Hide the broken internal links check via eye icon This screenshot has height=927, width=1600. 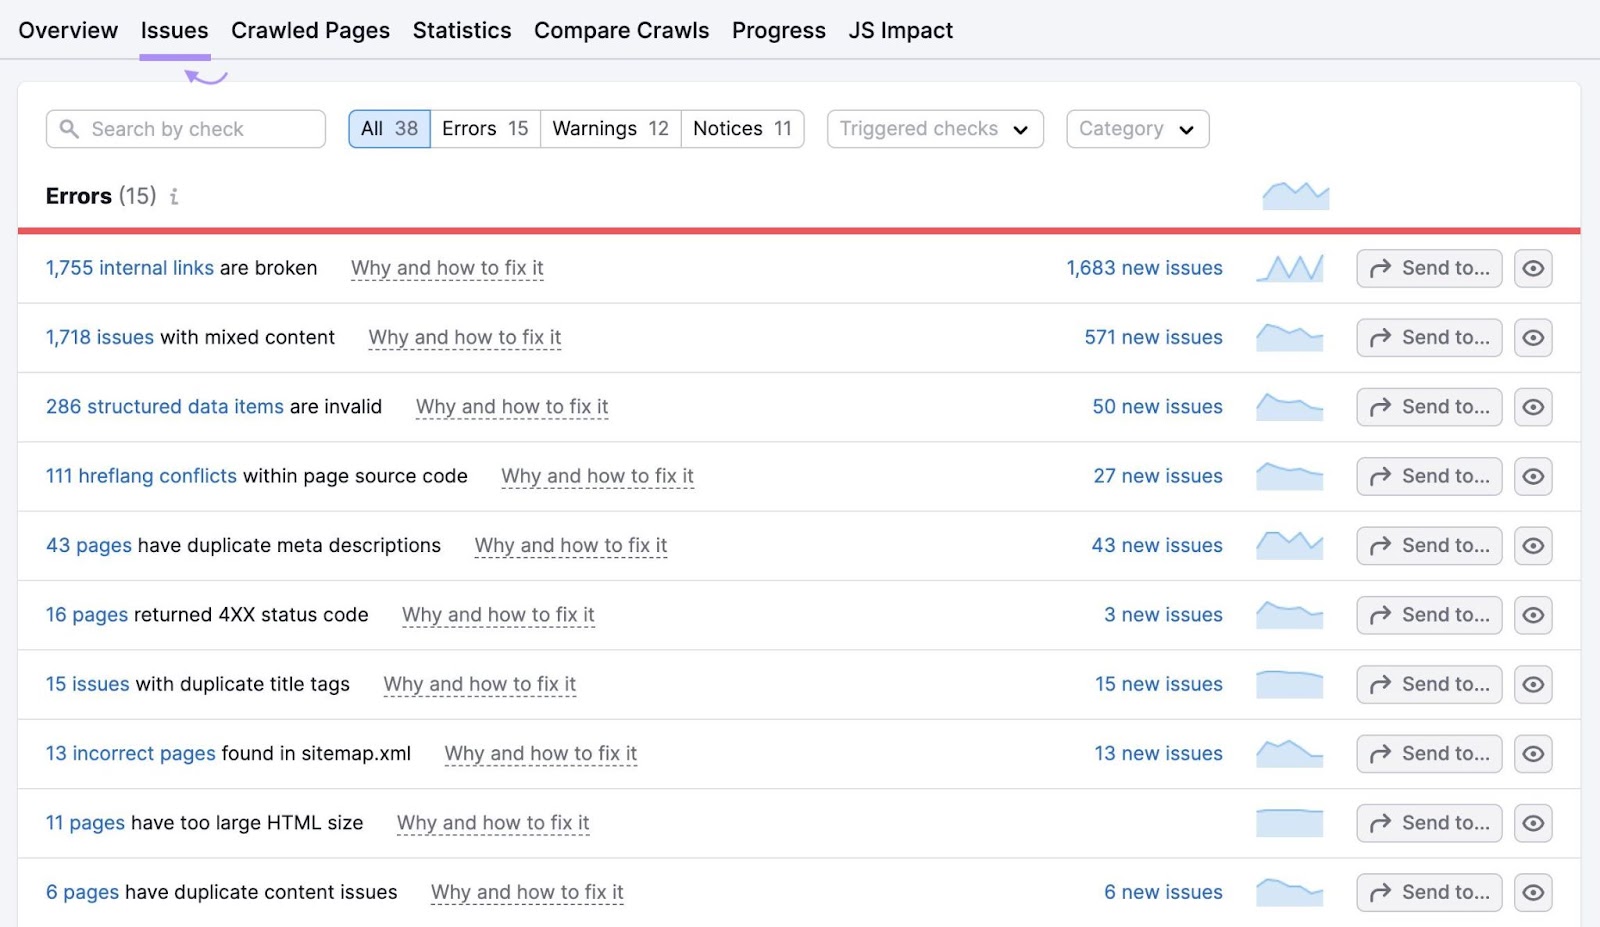tap(1534, 268)
